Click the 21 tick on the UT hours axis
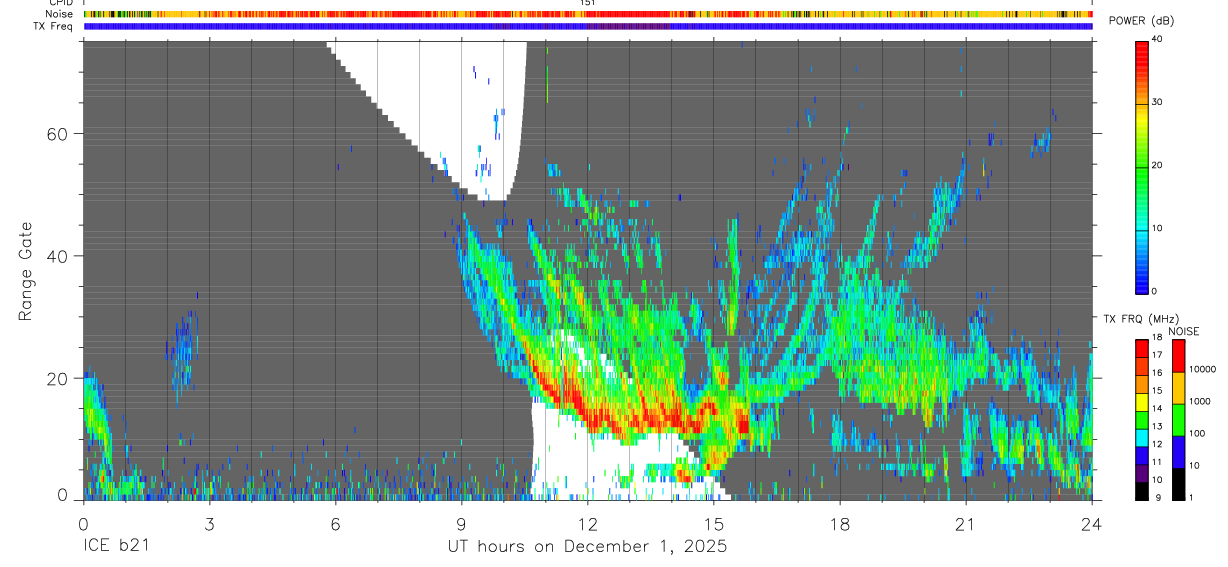This screenshot has height=567, width=1228. (x=966, y=523)
